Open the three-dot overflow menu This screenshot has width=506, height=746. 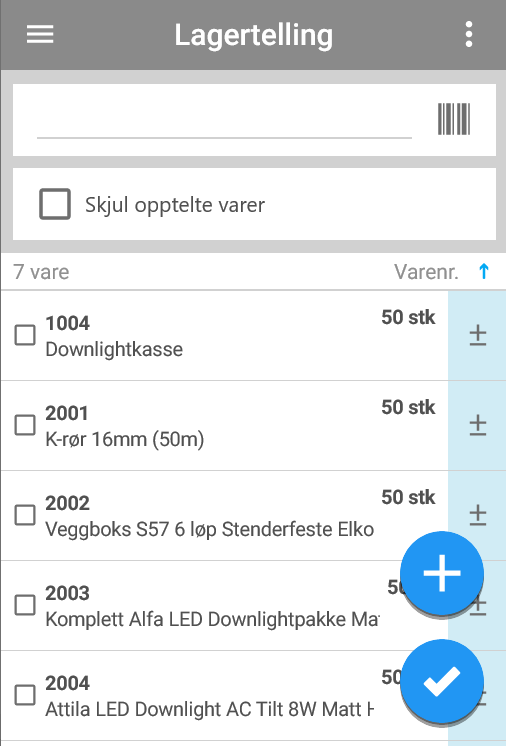click(469, 34)
